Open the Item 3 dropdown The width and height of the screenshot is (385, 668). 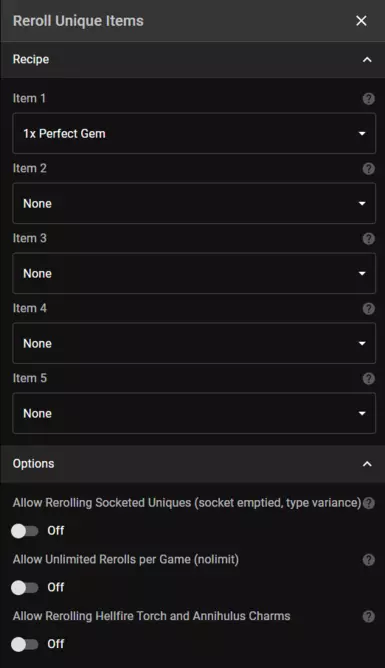click(x=194, y=273)
